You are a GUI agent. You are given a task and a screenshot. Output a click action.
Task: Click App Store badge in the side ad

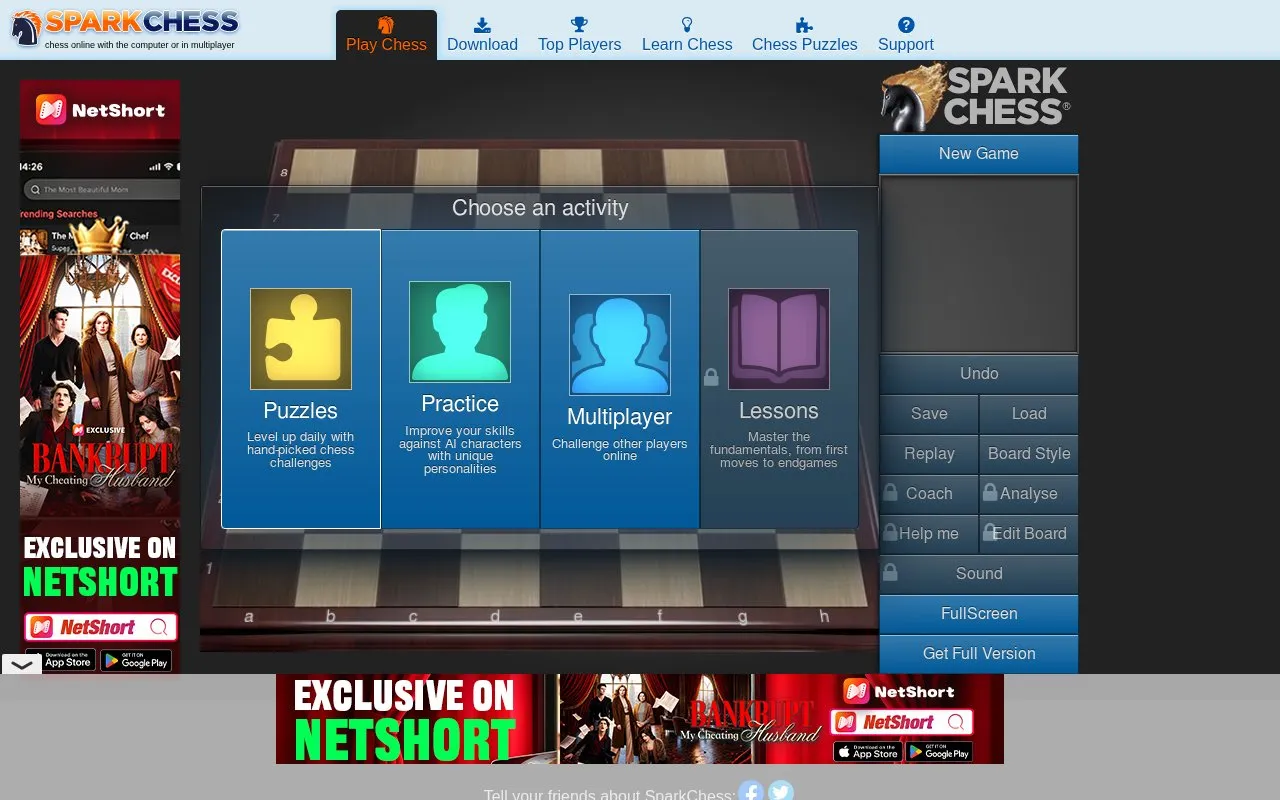[x=60, y=661]
